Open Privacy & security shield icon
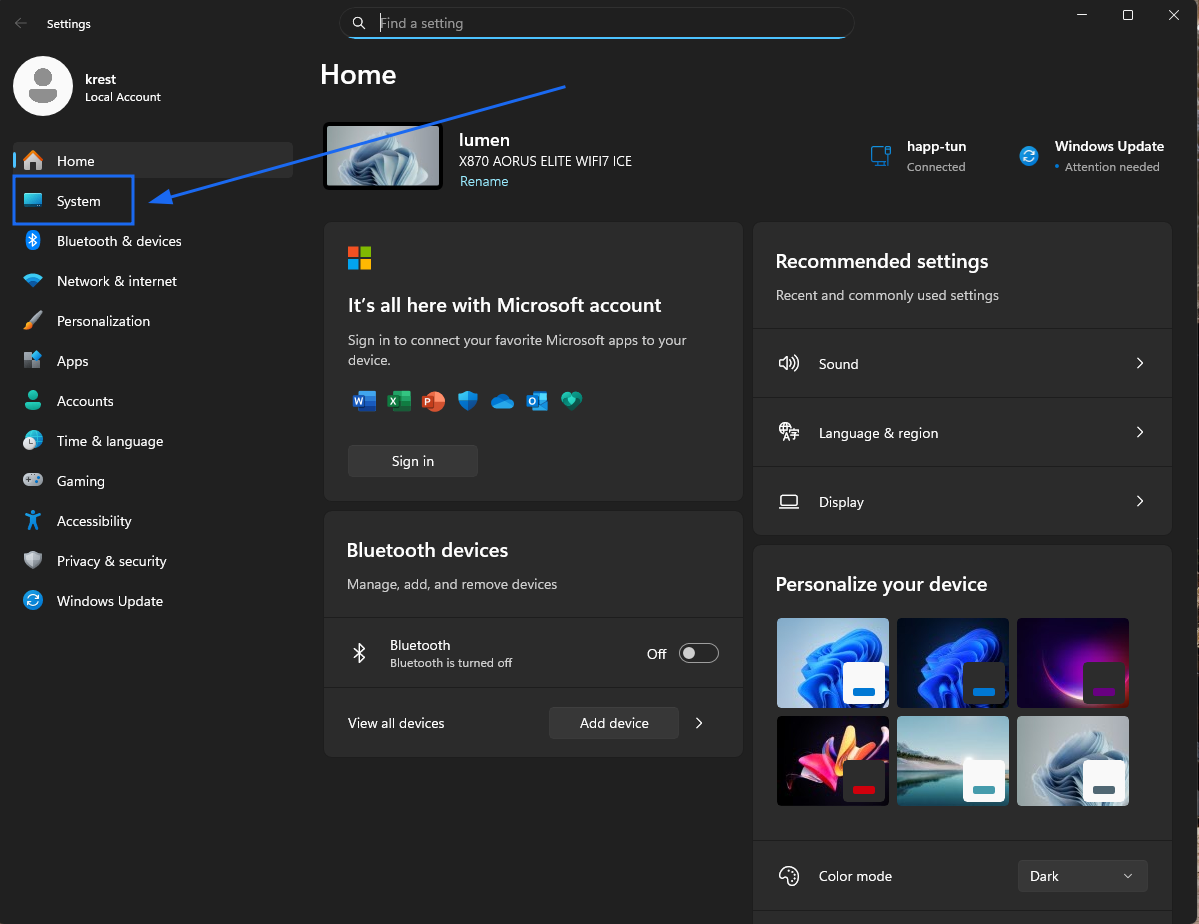The width and height of the screenshot is (1199, 924). [x=33, y=561]
